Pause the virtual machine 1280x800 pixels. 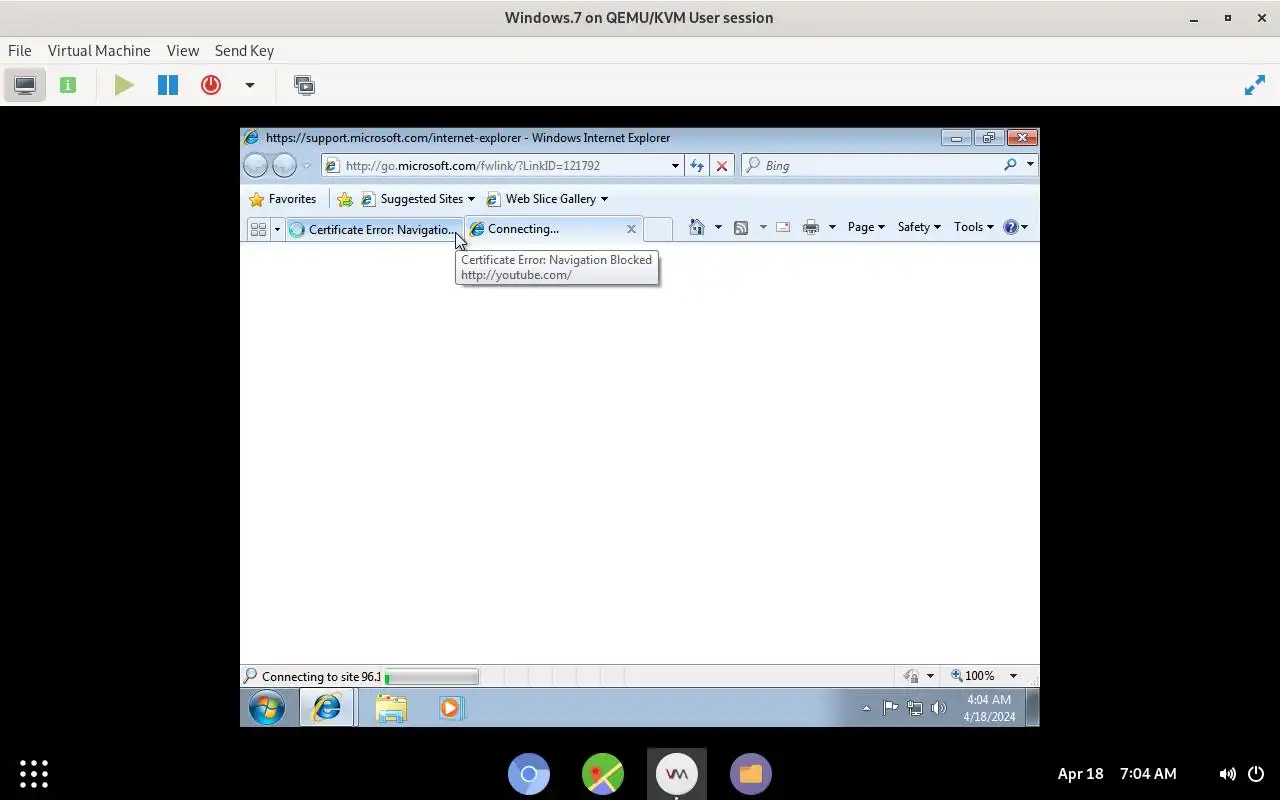point(168,85)
